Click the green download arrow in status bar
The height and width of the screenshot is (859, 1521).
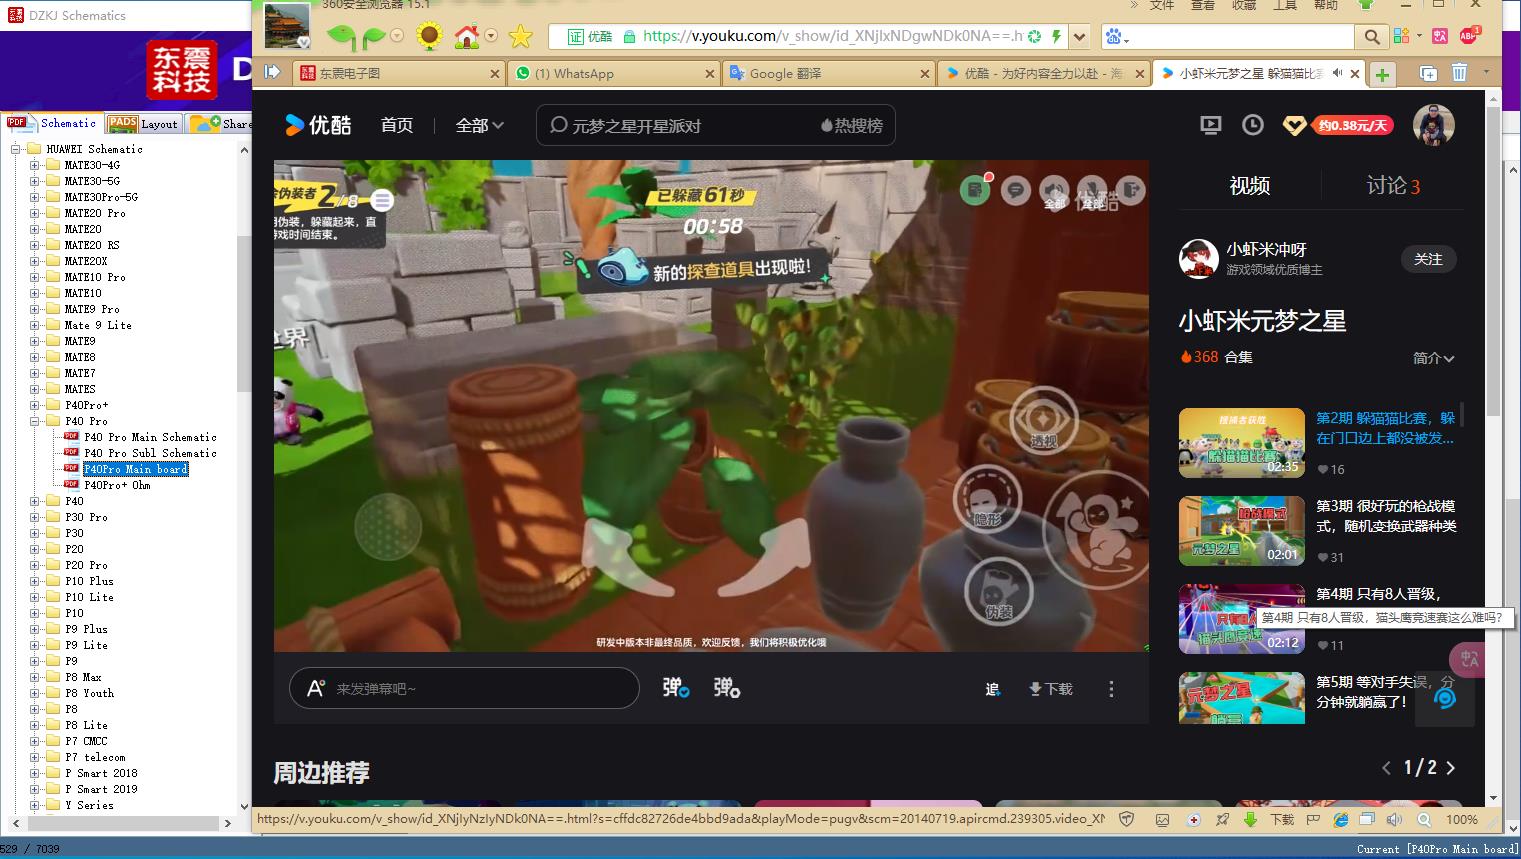[1250, 819]
